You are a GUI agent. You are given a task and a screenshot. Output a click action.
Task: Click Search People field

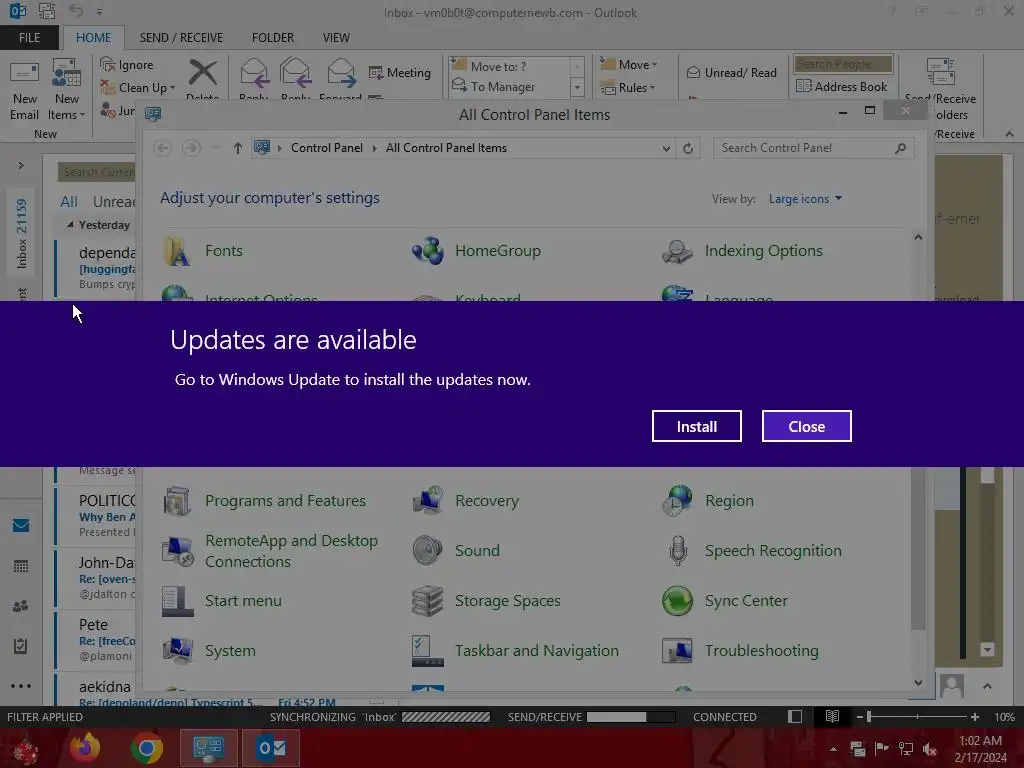(842, 63)
